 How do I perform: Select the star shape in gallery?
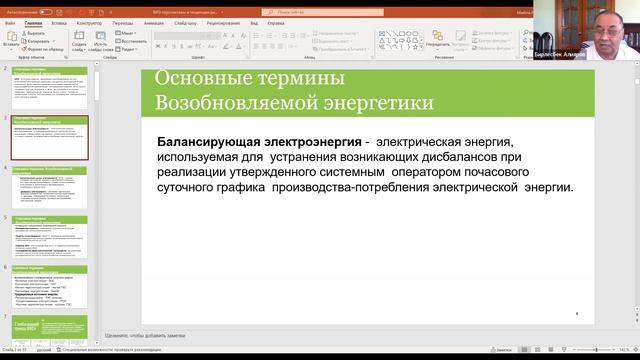coord(415,47)
